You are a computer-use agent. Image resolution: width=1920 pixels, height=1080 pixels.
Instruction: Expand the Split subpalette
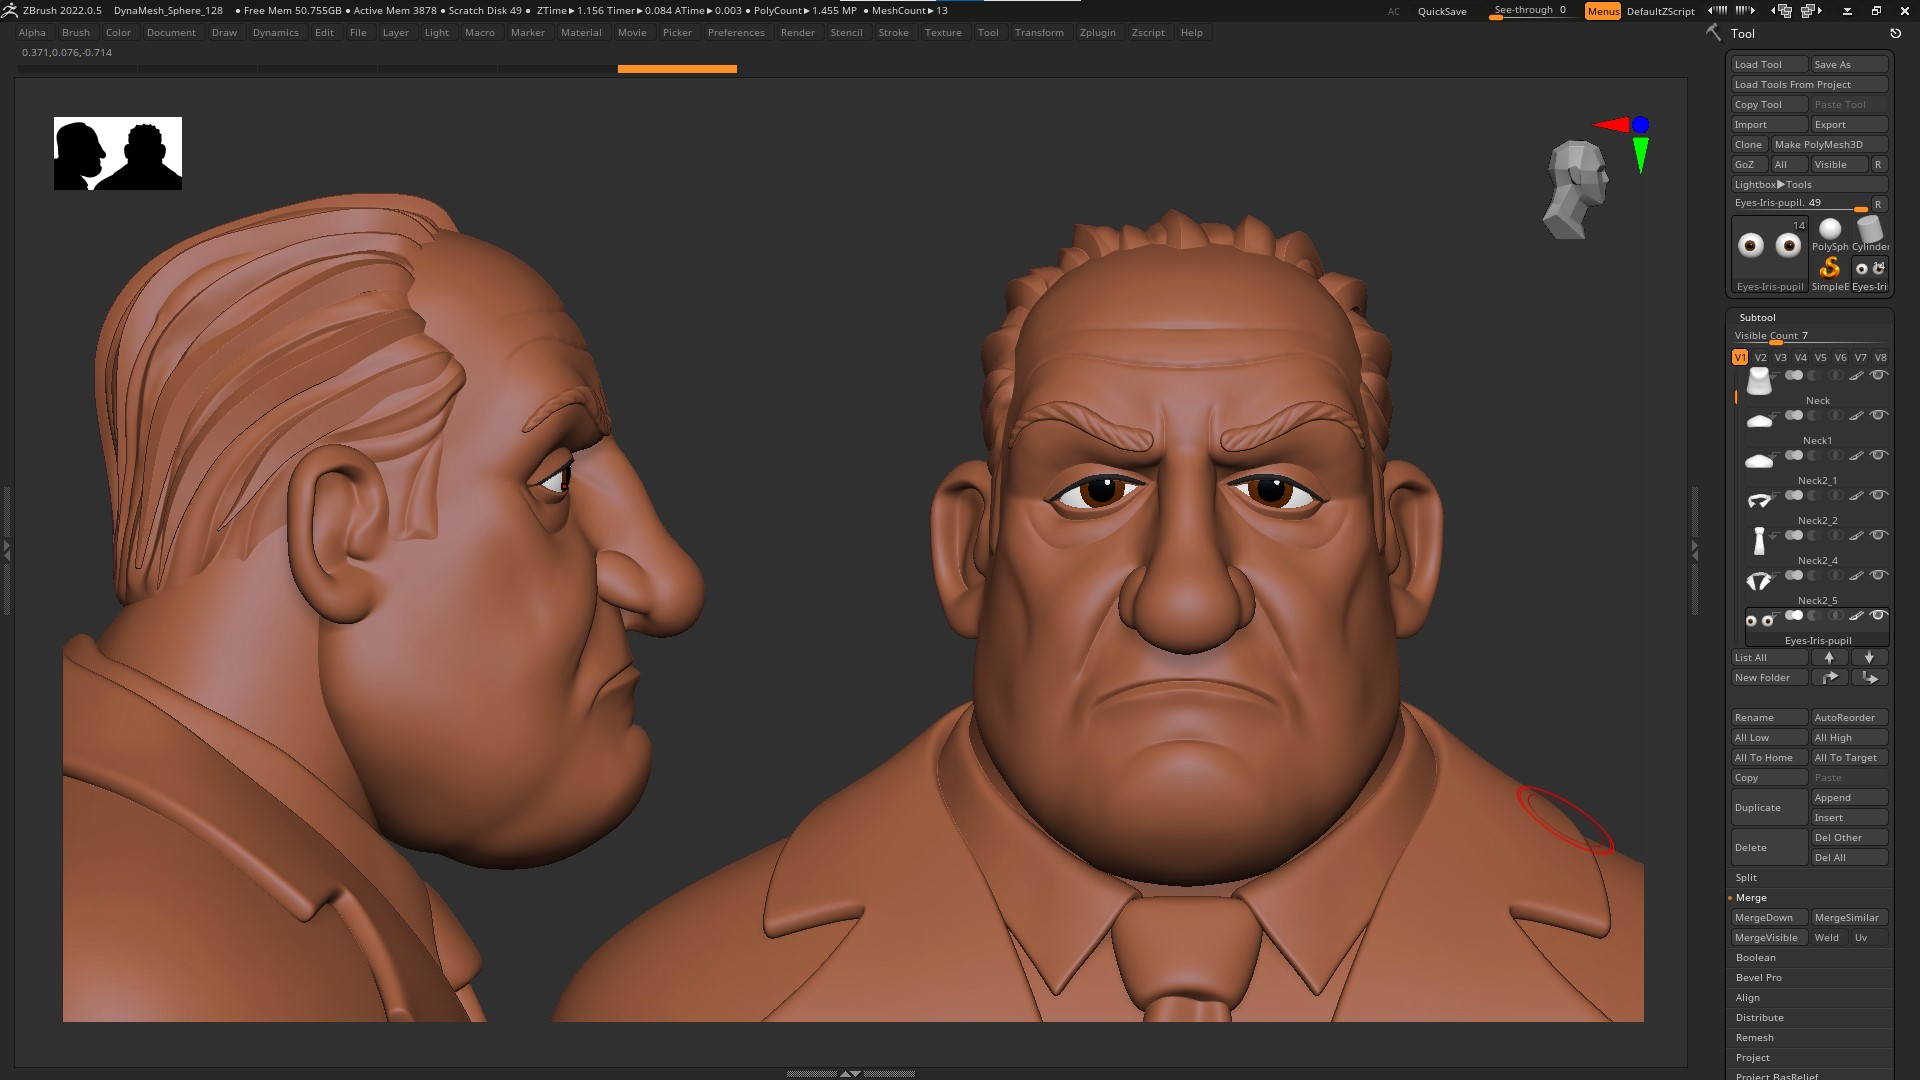coord(1746,877)
